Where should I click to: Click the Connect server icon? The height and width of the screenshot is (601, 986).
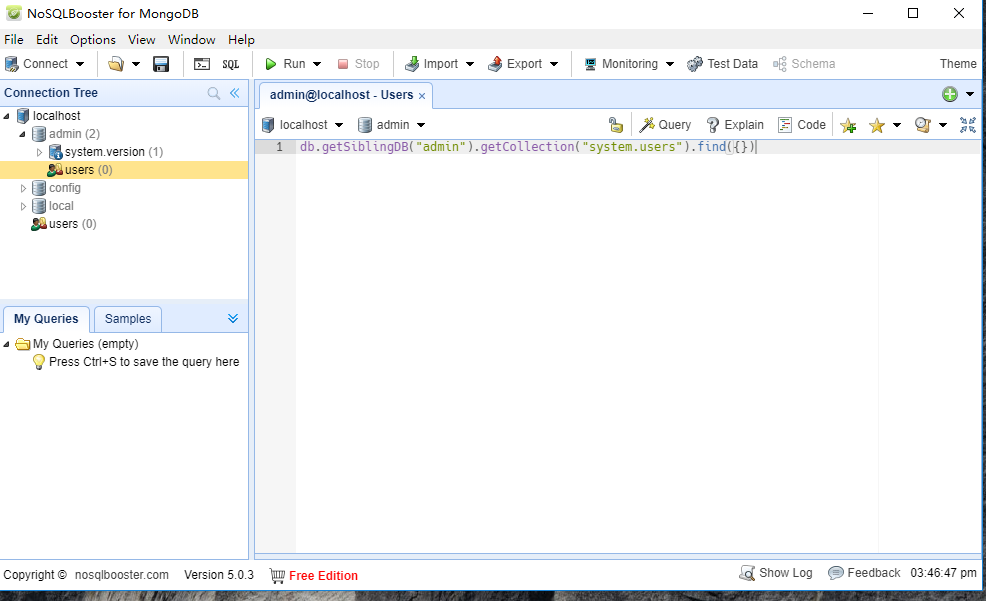pos(12,64)
